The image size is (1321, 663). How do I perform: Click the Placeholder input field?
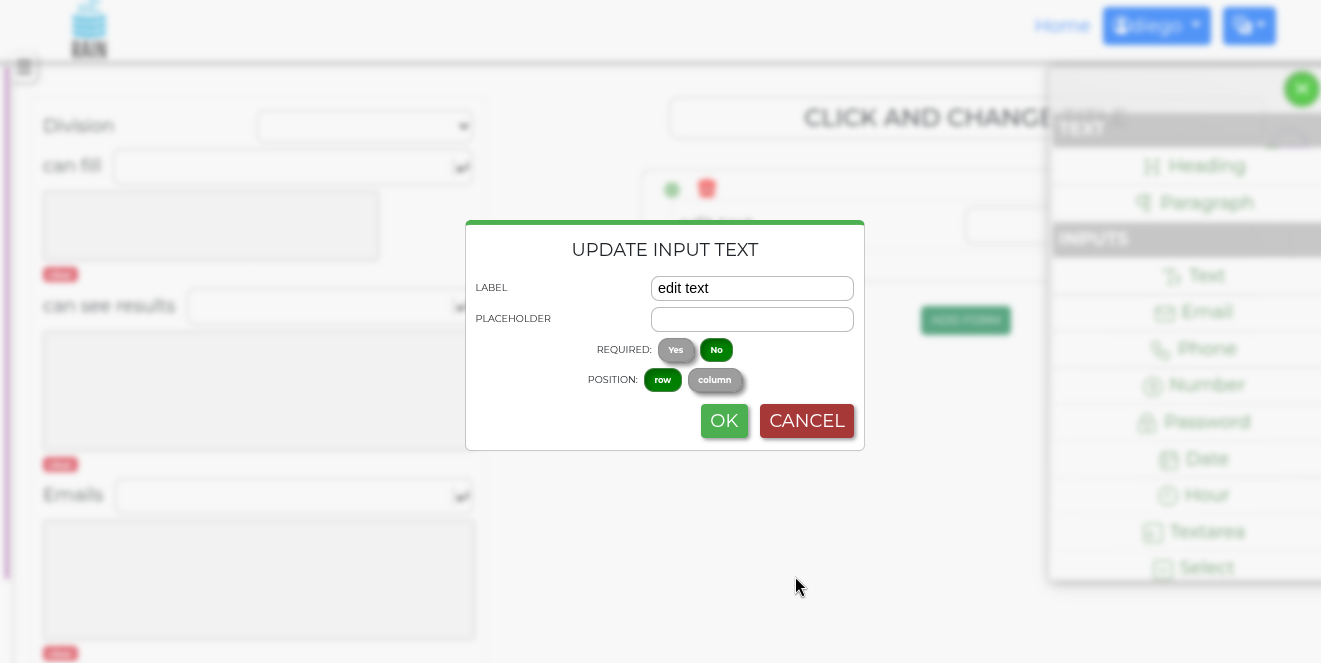tap(752, 319)
